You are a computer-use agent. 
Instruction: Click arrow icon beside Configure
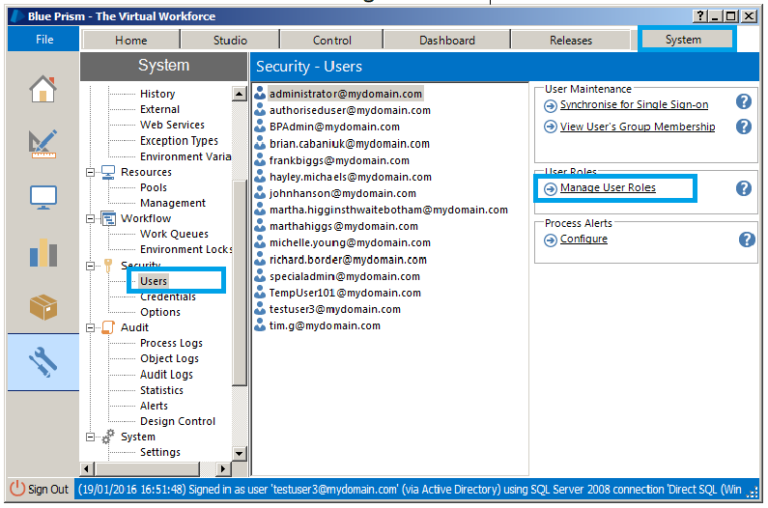[551, 240]
